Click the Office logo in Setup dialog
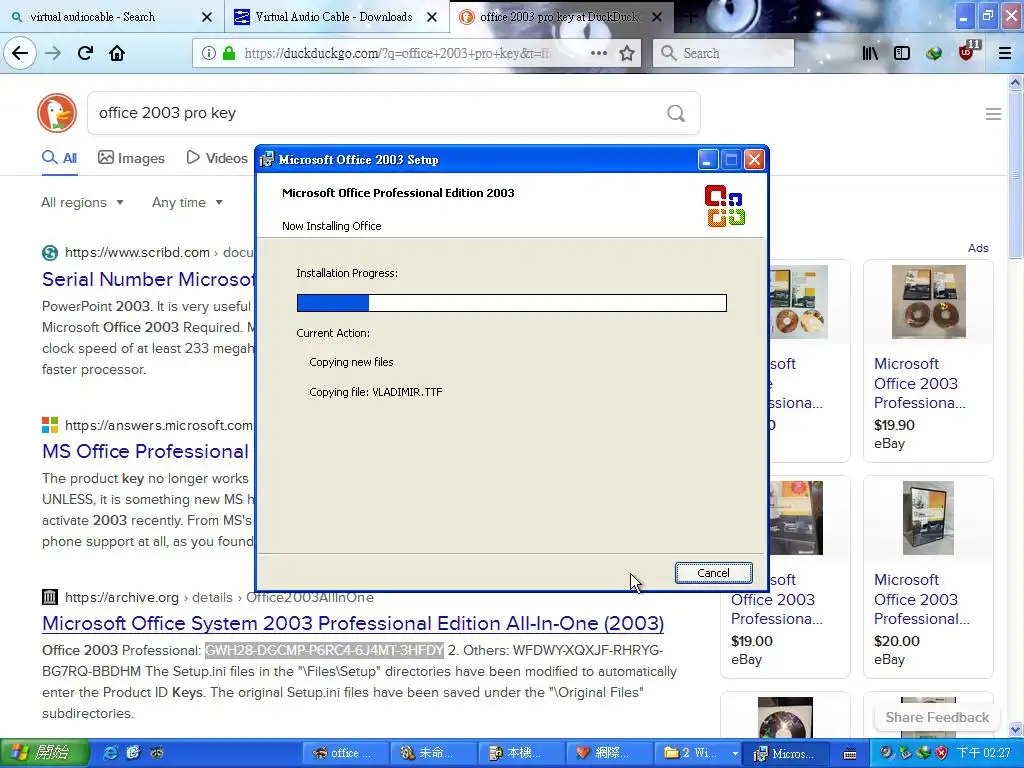 [x=725, y=206]
